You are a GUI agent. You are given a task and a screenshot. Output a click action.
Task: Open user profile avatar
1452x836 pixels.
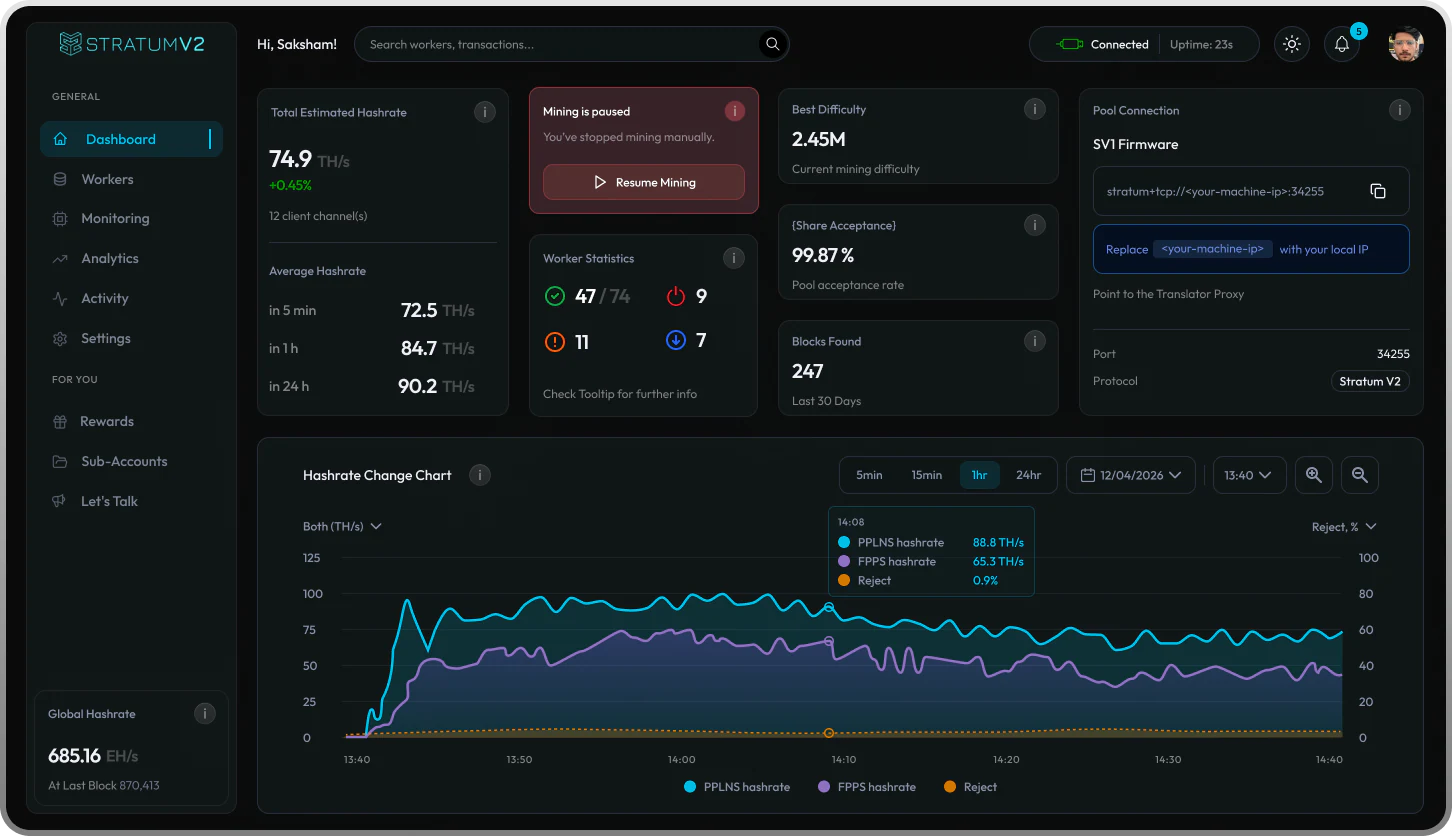click(x=1406, y=44)
